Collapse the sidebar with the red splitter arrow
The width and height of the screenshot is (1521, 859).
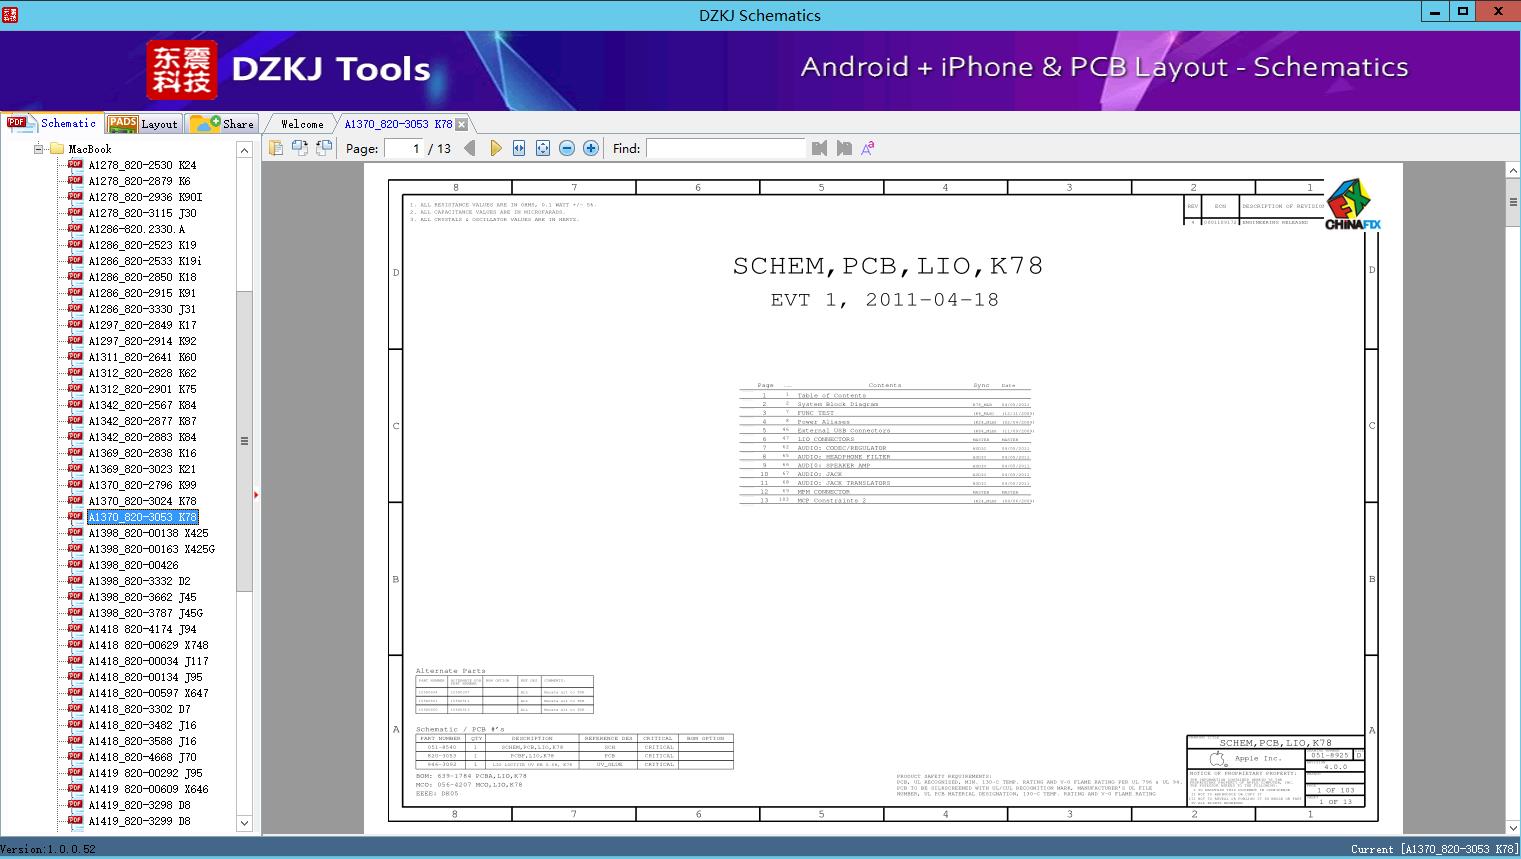click(x=256, y=494)
